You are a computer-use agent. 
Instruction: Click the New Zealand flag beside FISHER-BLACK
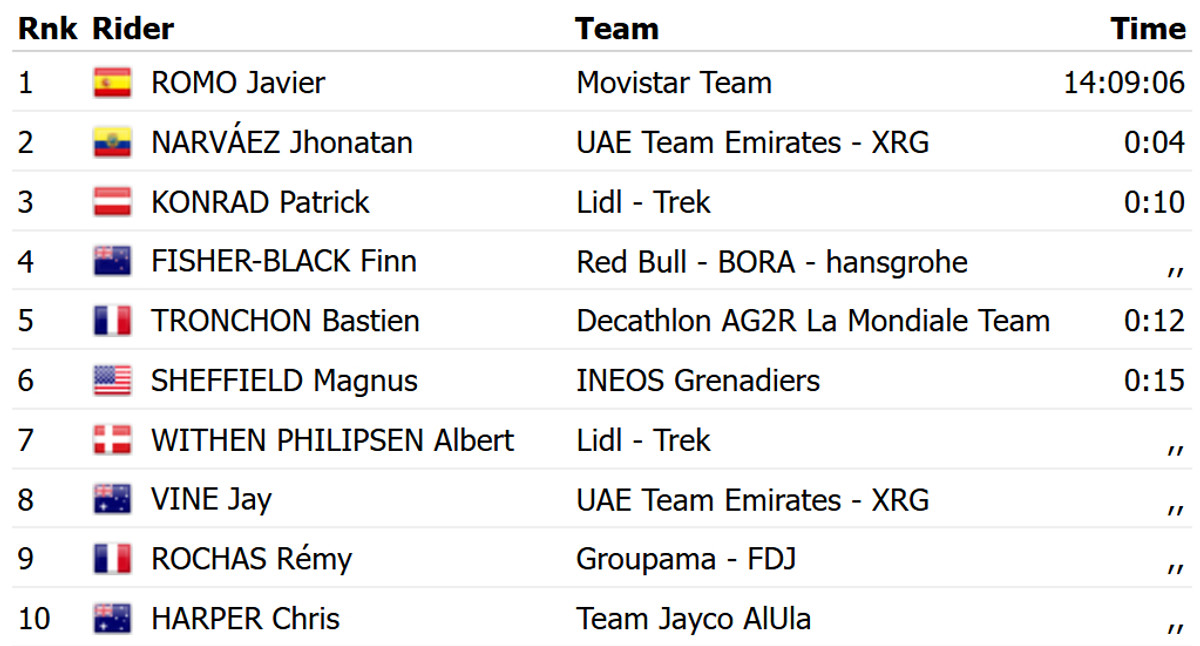[x=112, y=262]
